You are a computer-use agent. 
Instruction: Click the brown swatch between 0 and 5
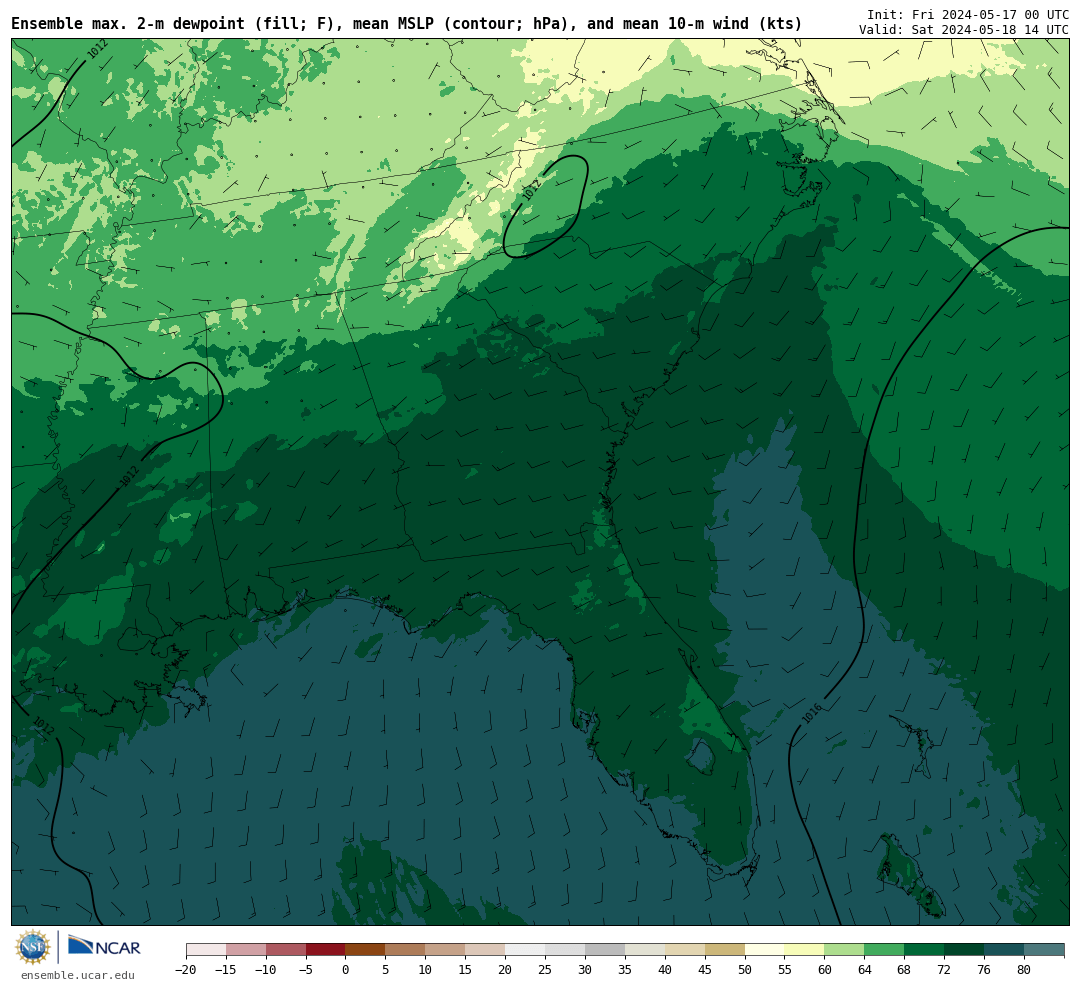pyautogui.click(x=365, y=950)
